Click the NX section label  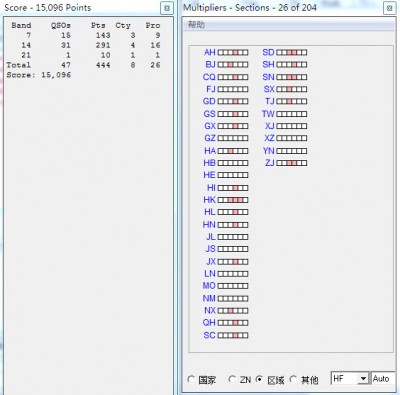point(210,310)
